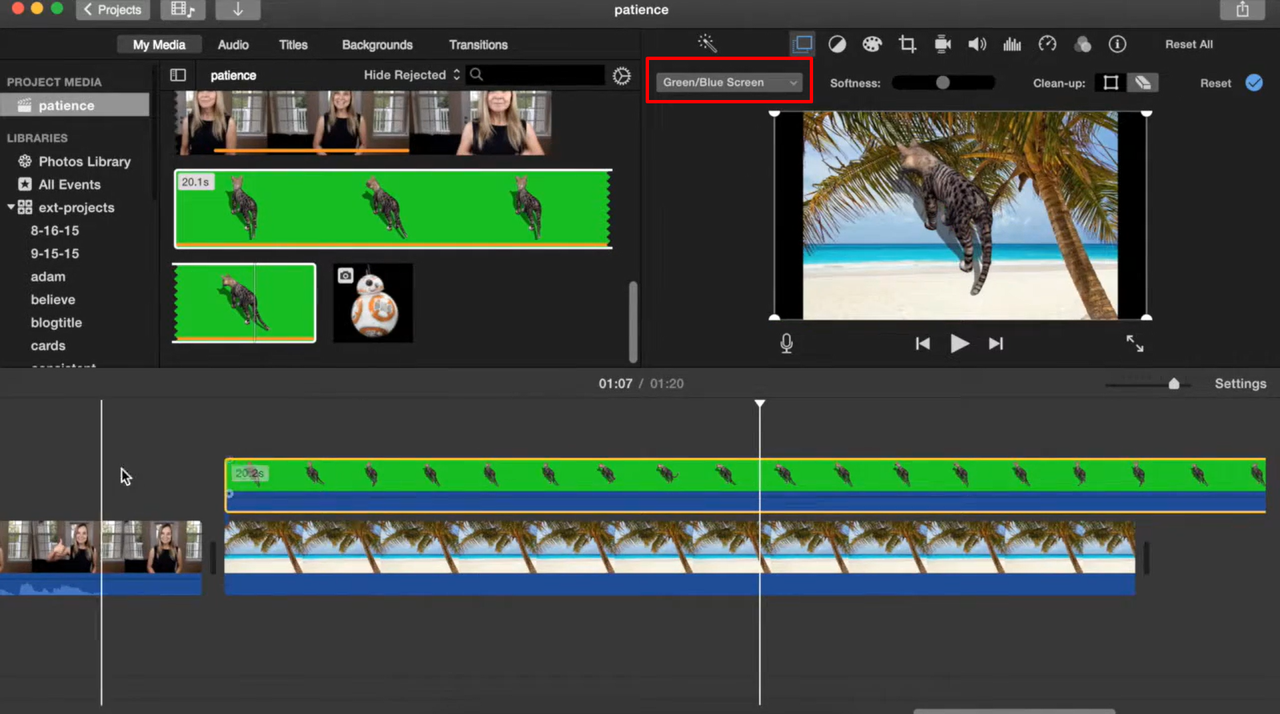Click the share icon in the title bar
The image size is (1280, 714).
coord(1242,10)
